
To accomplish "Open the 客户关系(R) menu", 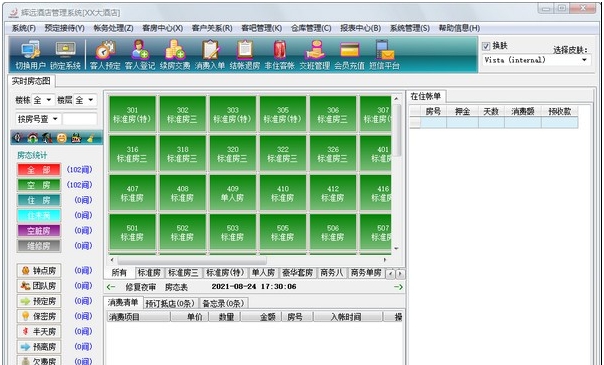I will (212, 28).
